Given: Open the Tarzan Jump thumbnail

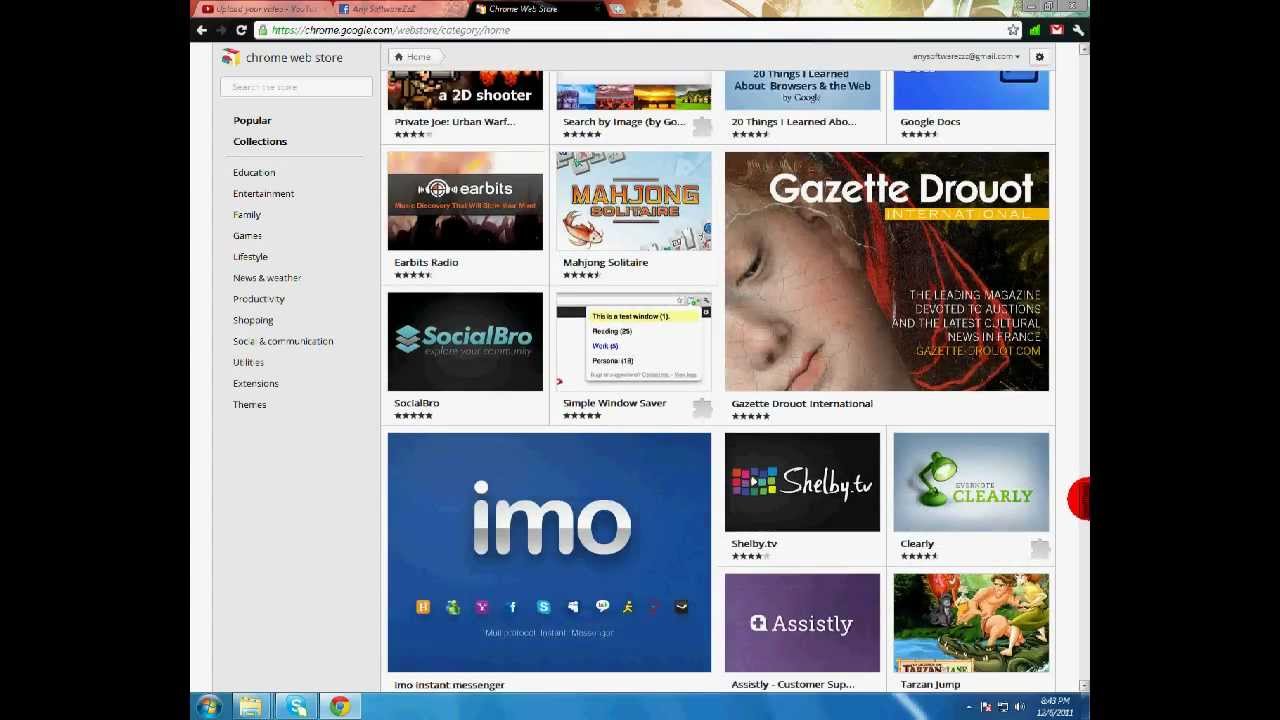Looking at the screenshot, I should (x=971, y=622).
